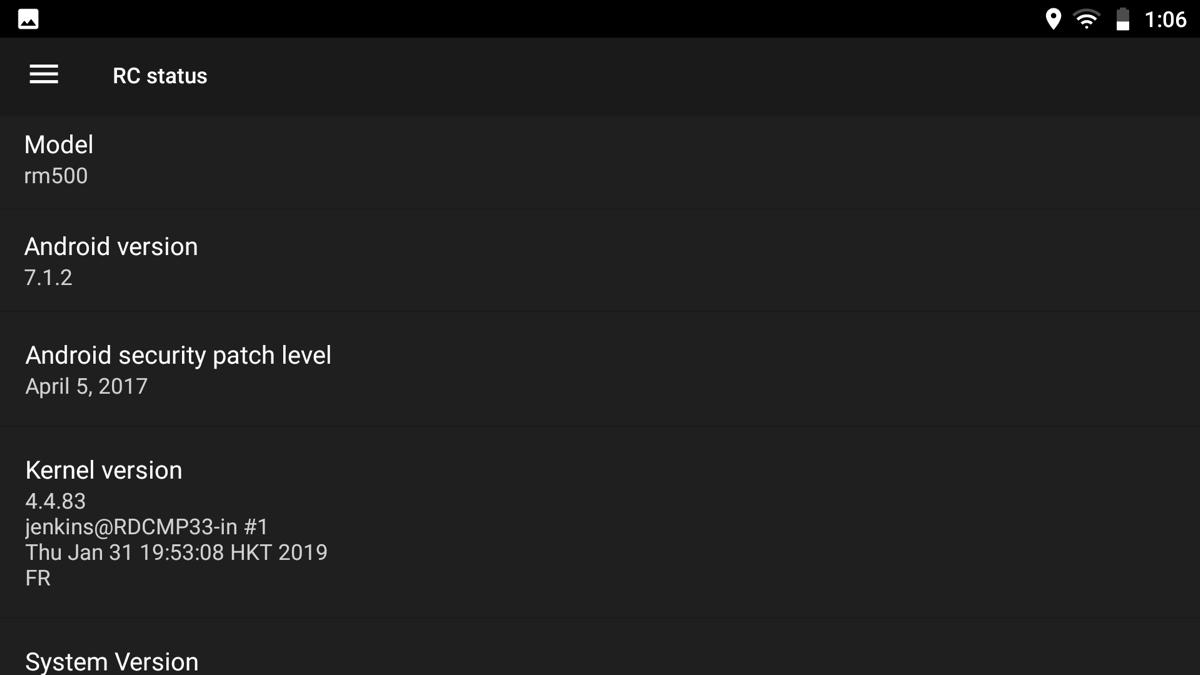Tap the picture notification icon in status bar
The height and width of the screenshot is (675, 1200).
[28, 19]
